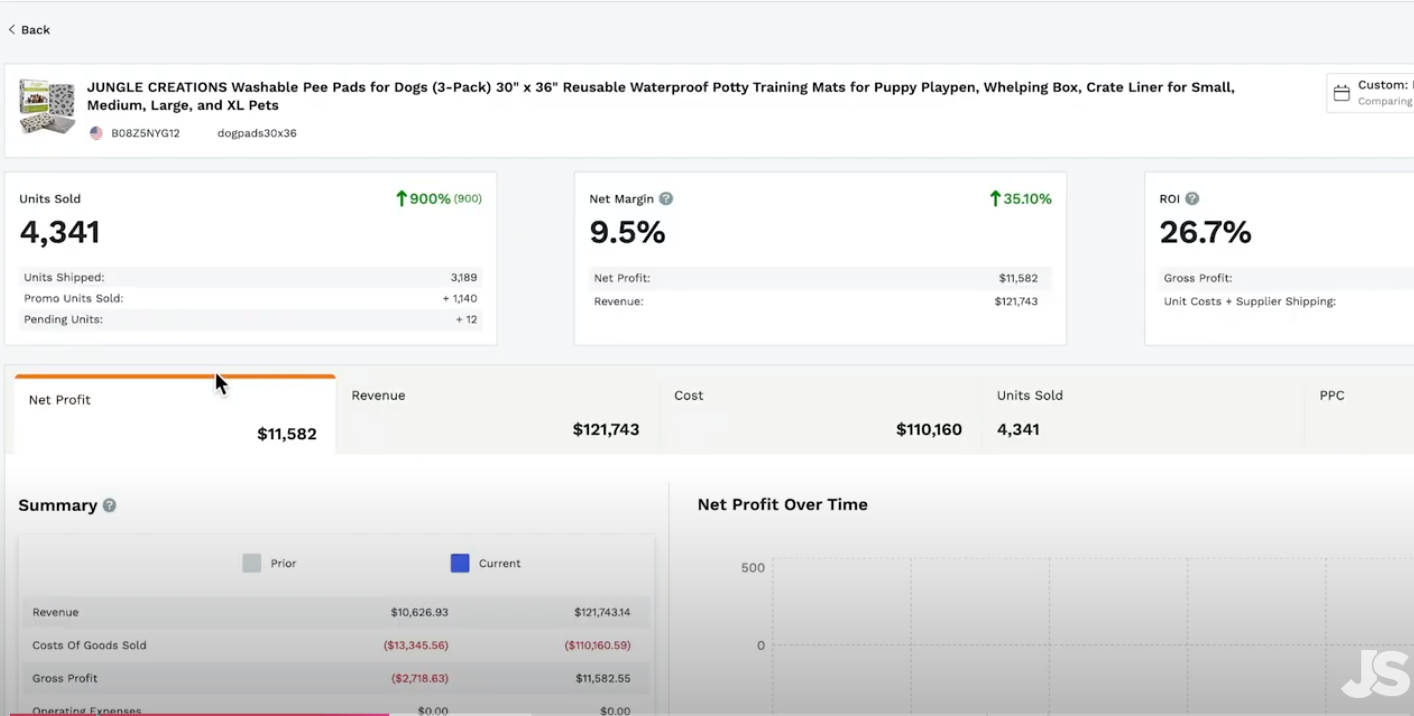Click the green up arrow beside 900%
Image resolution: width=1414 pixels, height=716 pixels.
(401, 199)
